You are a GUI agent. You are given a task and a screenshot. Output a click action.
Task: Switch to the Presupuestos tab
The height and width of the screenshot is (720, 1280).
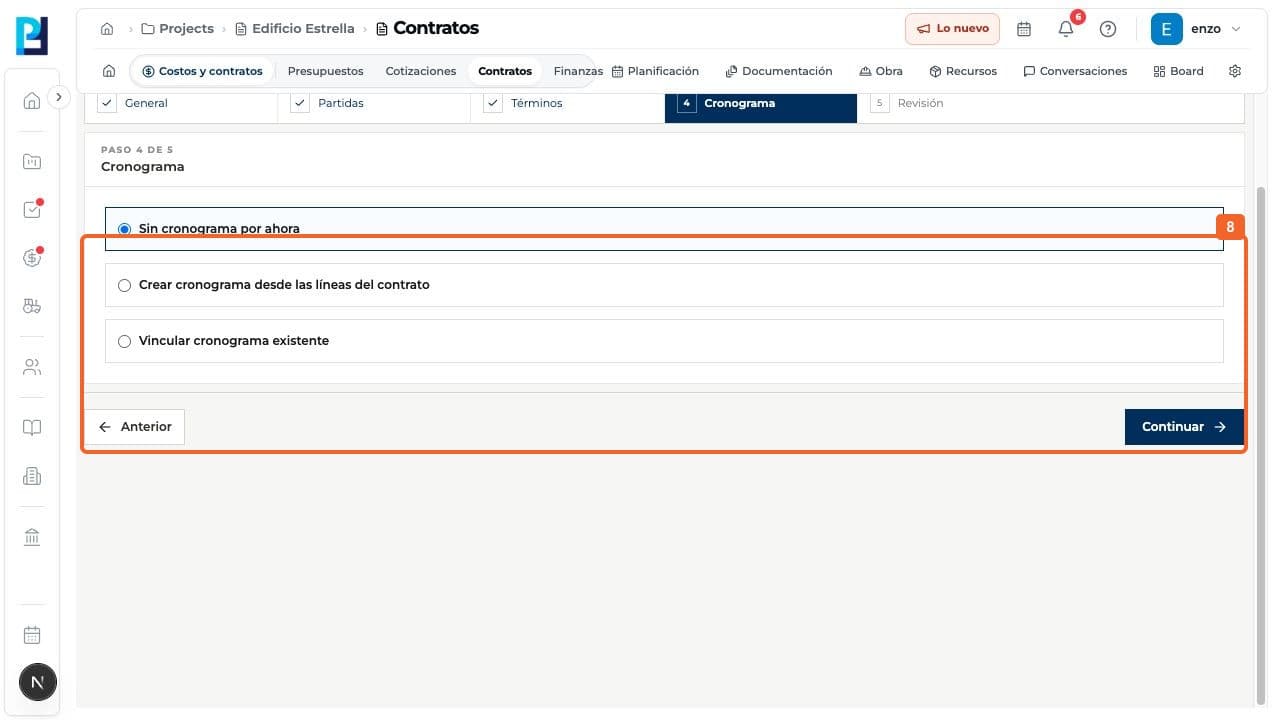pyautogui.click(x=325, y=71)
